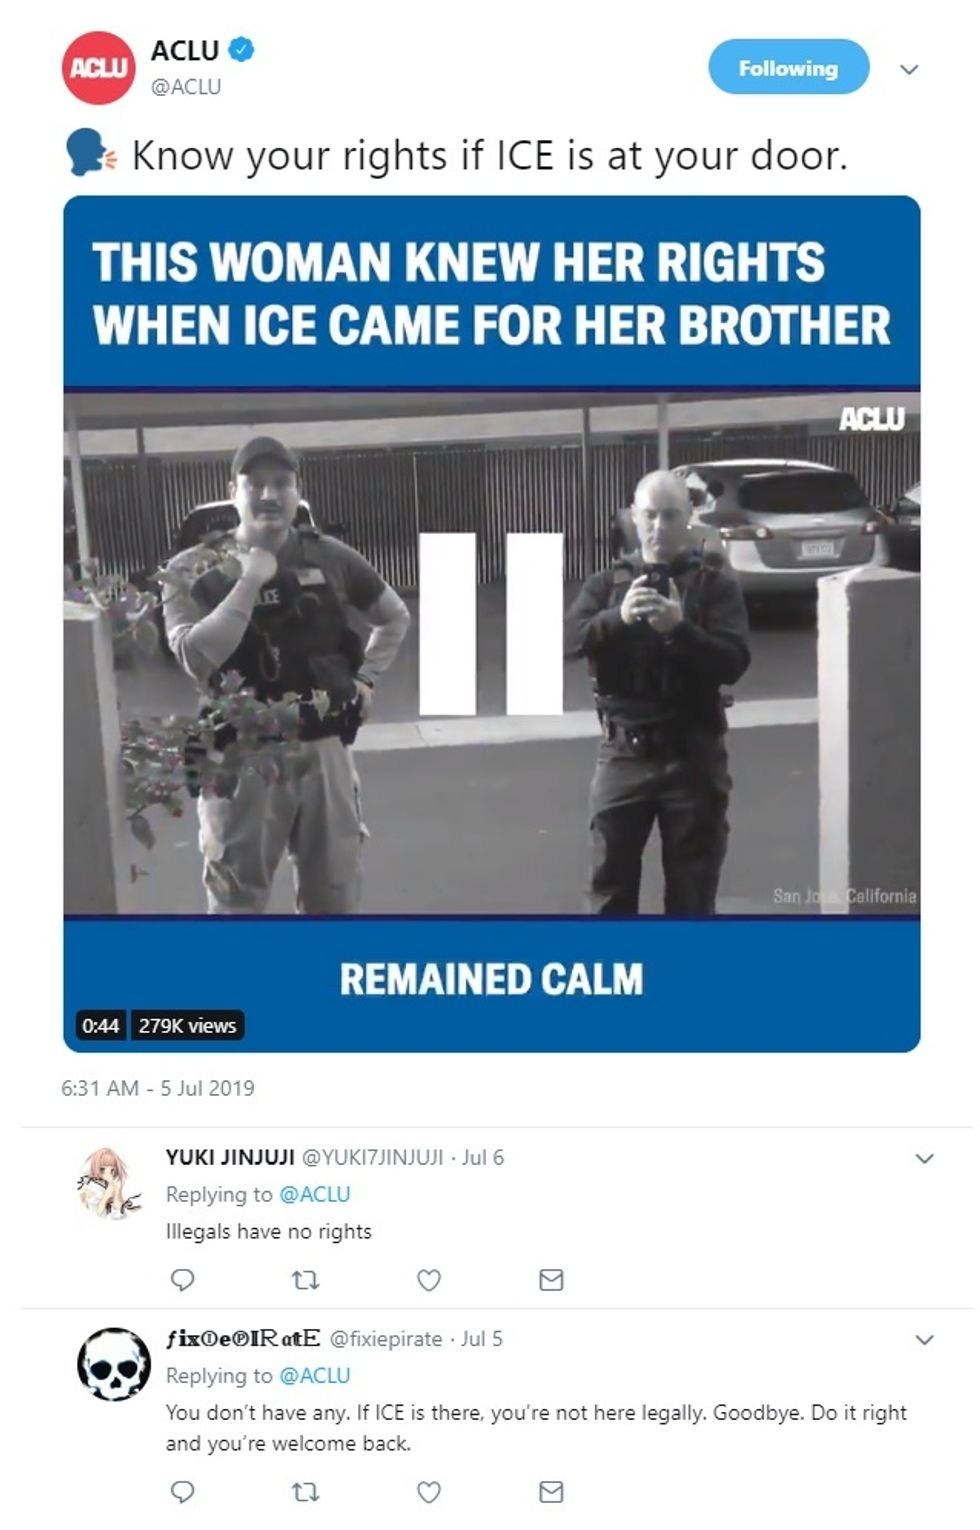The width and height of the screenshot is (980, 1530).
Task: Pause the video with center pause button
Action: pos(491,623)
